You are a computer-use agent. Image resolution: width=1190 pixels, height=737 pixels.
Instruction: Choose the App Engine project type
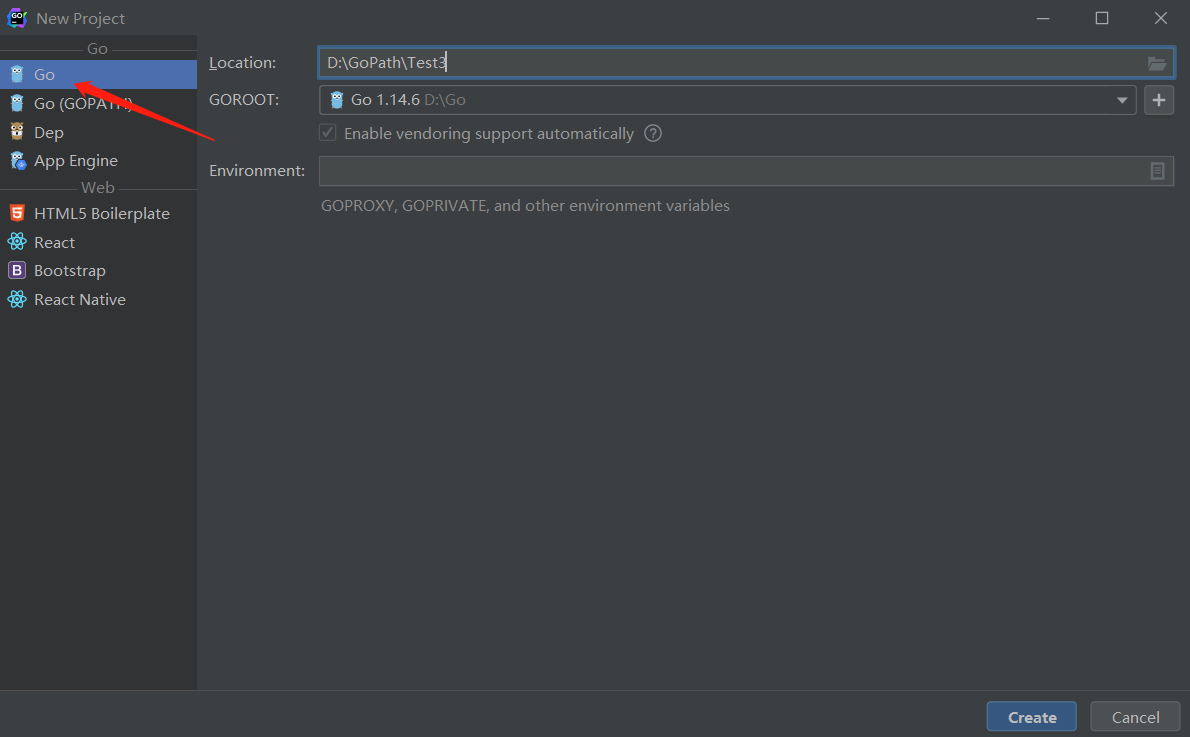tap(99, 160)
